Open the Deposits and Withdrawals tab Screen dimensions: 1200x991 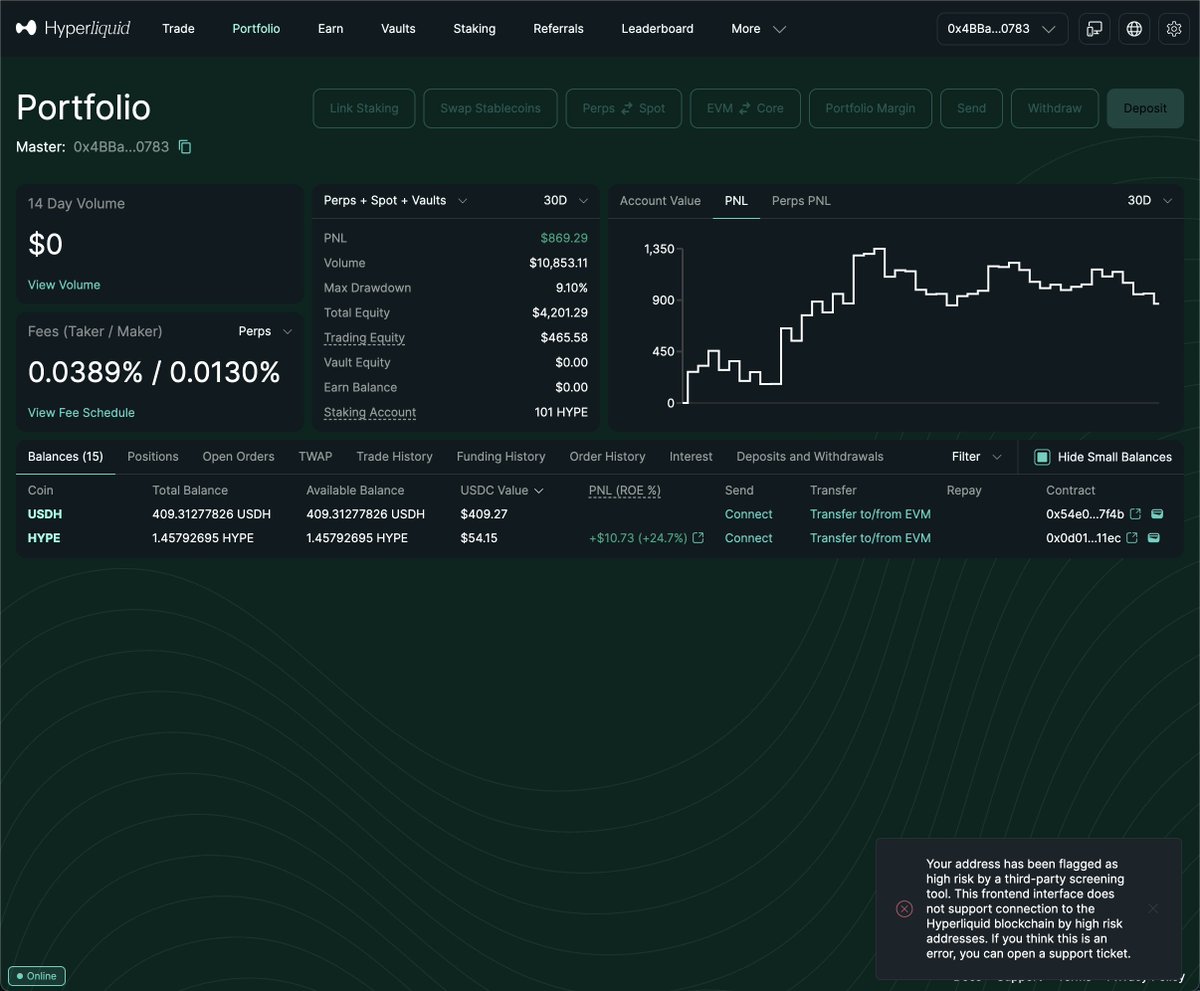tap(810, 457)
